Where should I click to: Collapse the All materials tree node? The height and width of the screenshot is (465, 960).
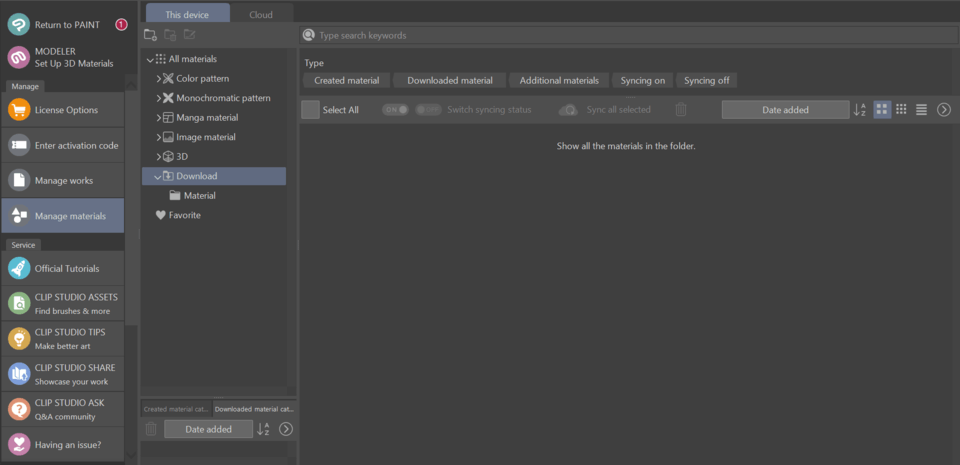click(150, 59)
